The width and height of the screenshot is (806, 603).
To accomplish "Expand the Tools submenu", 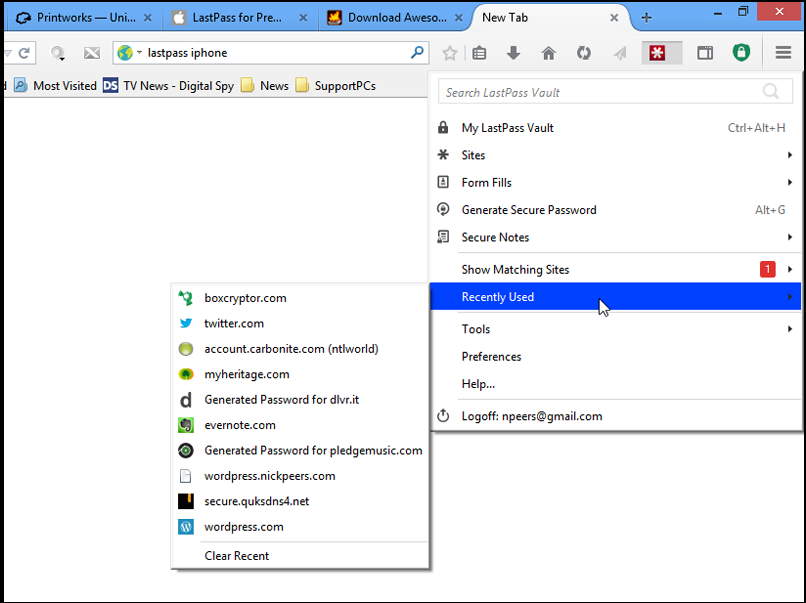I will click(x=615, y=329).
